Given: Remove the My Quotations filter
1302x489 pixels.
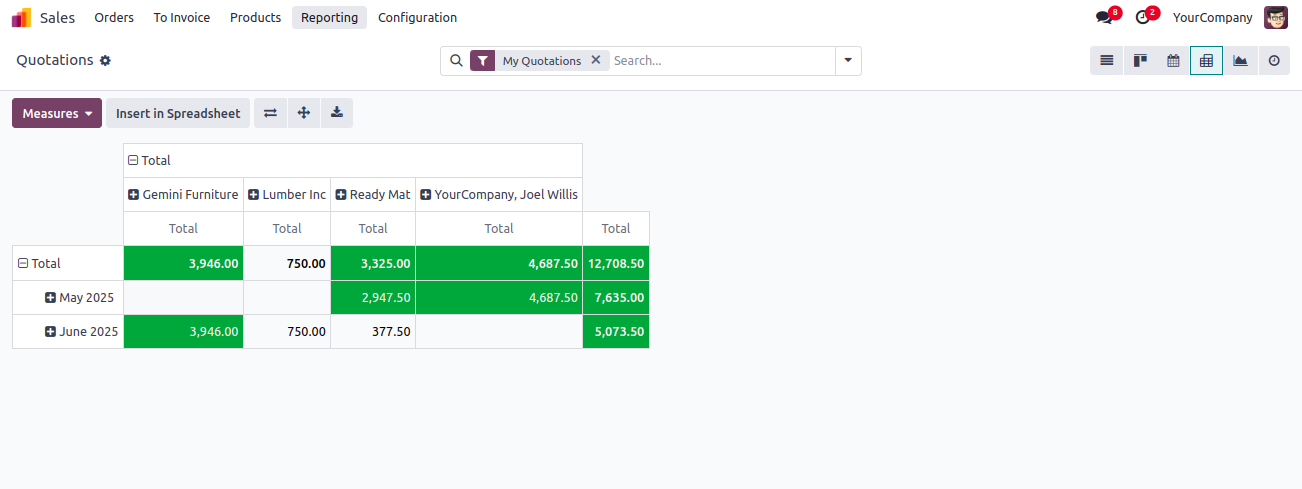Looking at the screenshot, I should (596, 60).
